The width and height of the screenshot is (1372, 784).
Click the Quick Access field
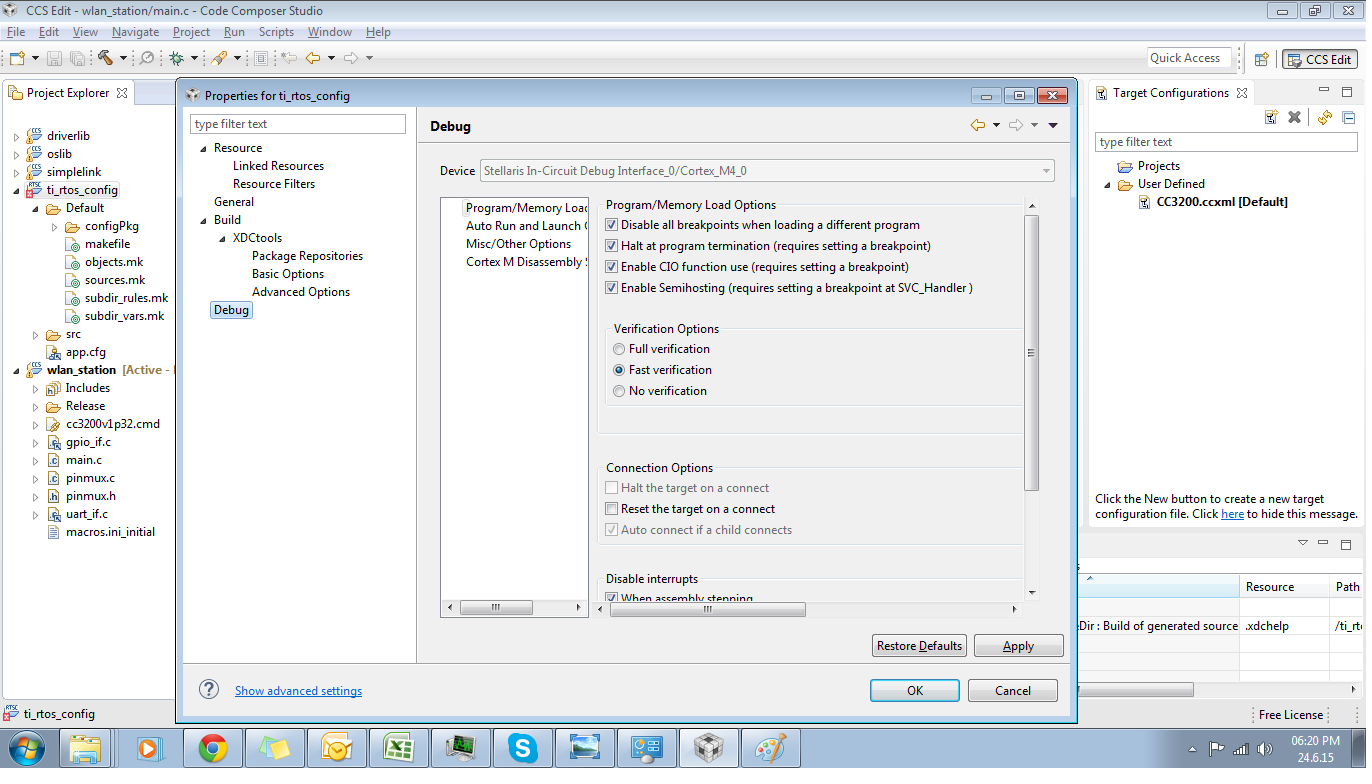1191,58
